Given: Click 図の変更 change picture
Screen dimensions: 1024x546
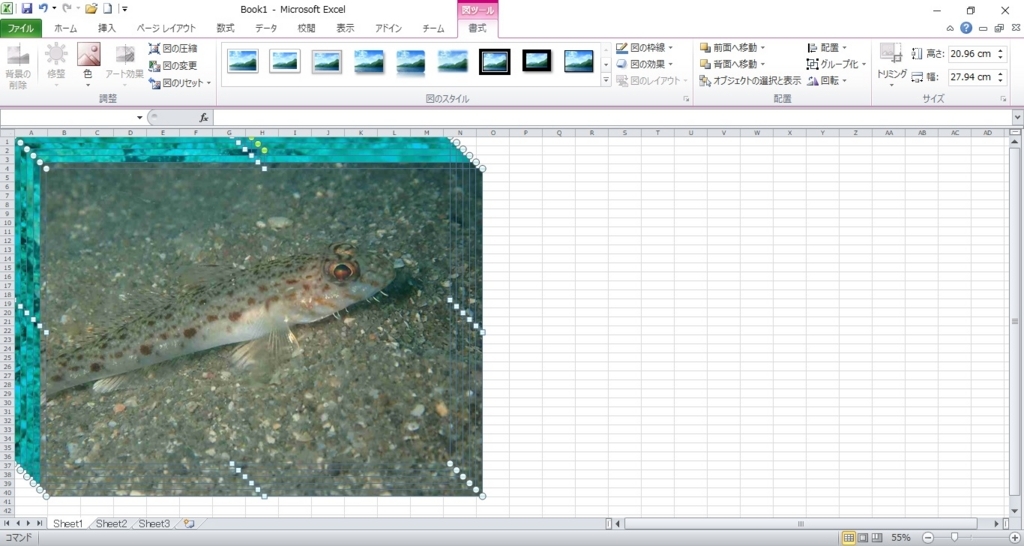Looking at the screenshot, I should coord(173,65).
